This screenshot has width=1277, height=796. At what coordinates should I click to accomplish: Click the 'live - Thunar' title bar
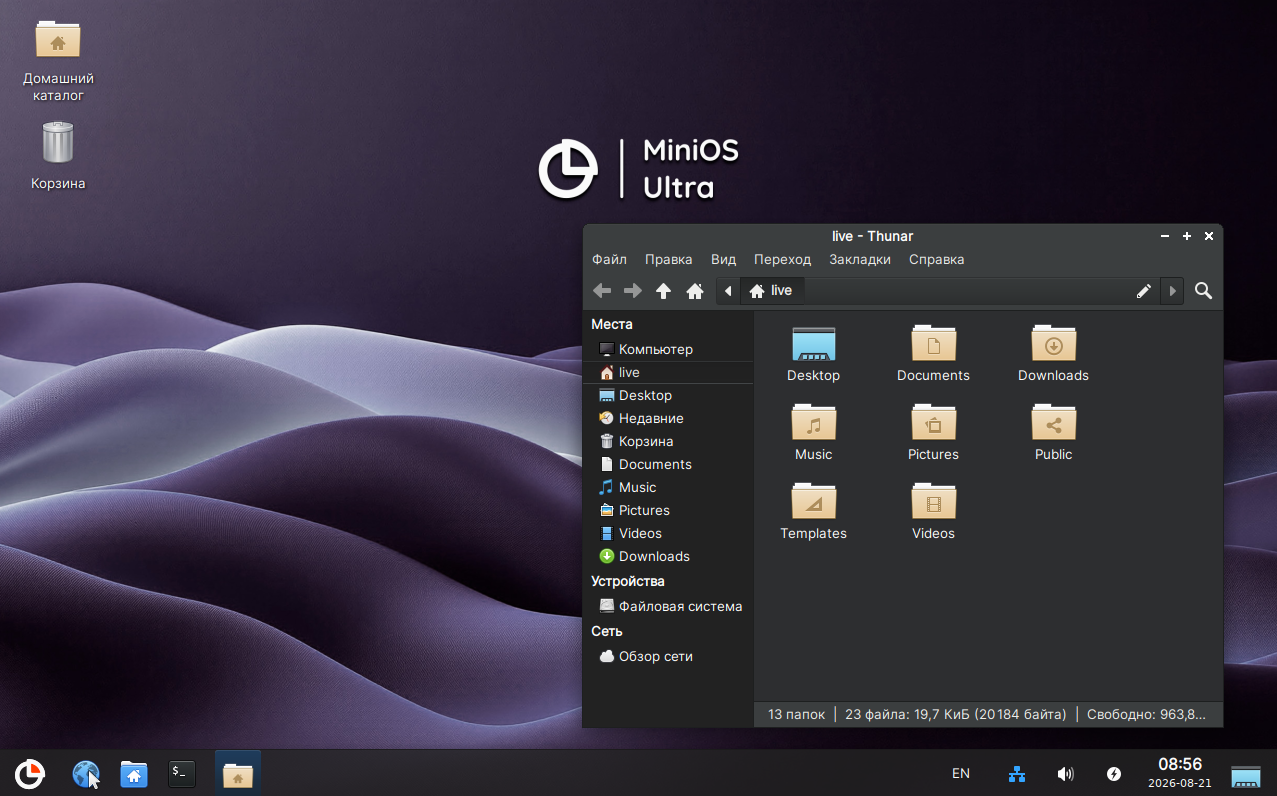[x=872, y=236]
